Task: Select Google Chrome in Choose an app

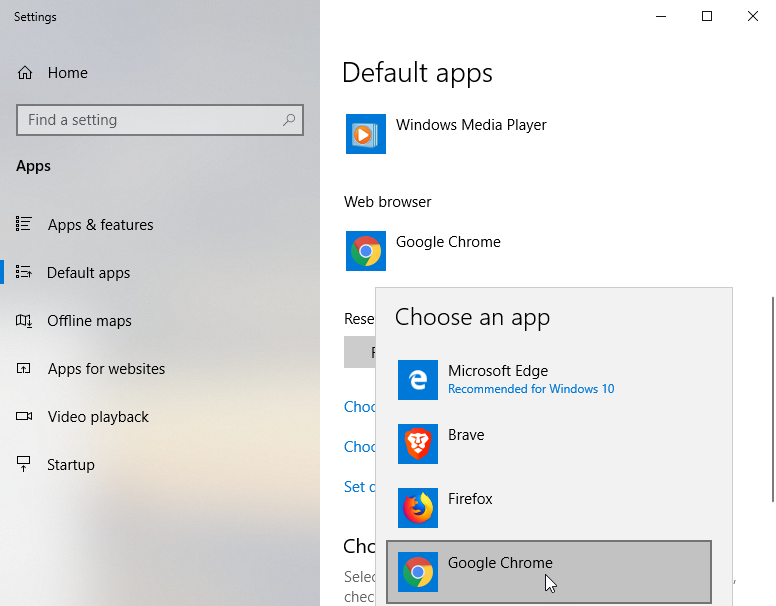Action: point(549,572)
